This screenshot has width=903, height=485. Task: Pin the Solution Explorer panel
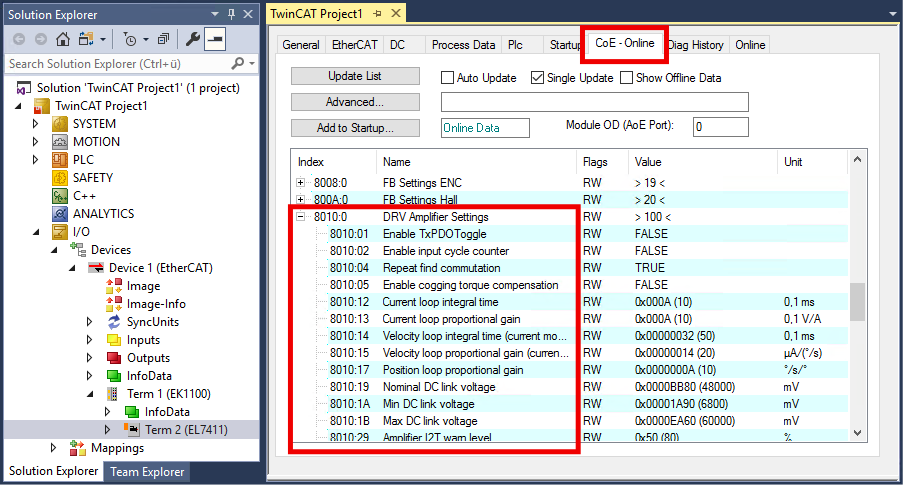click(232, 14)
